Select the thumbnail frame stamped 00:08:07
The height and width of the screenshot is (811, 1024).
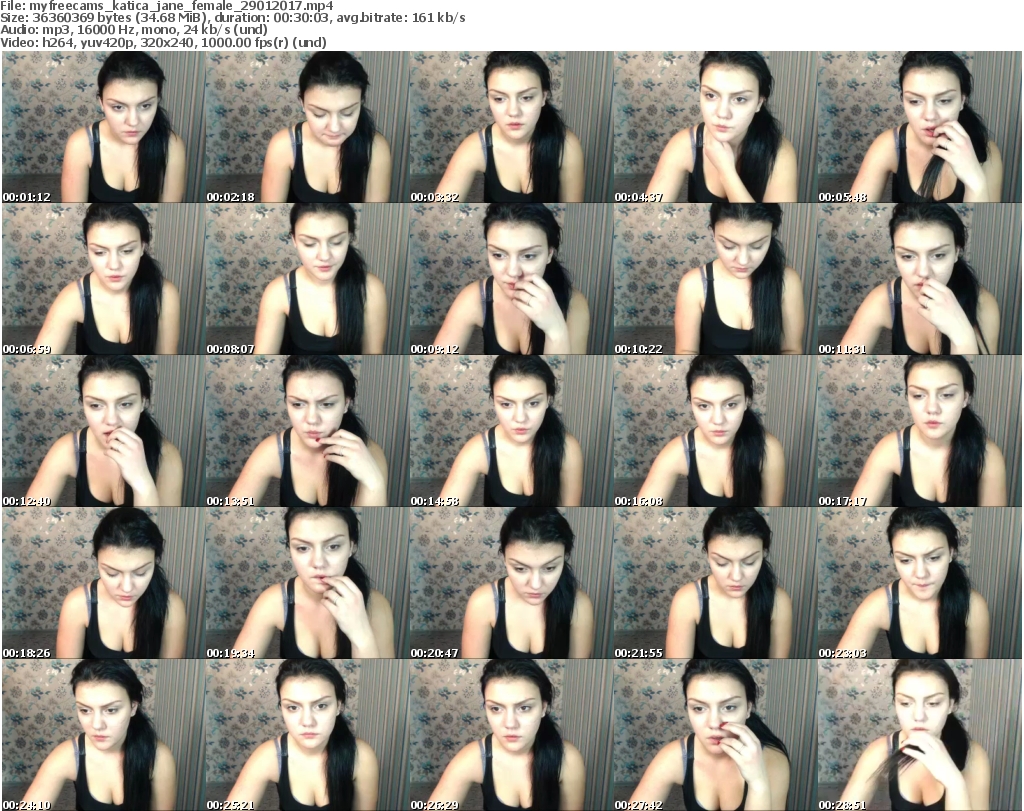(307, 279)
